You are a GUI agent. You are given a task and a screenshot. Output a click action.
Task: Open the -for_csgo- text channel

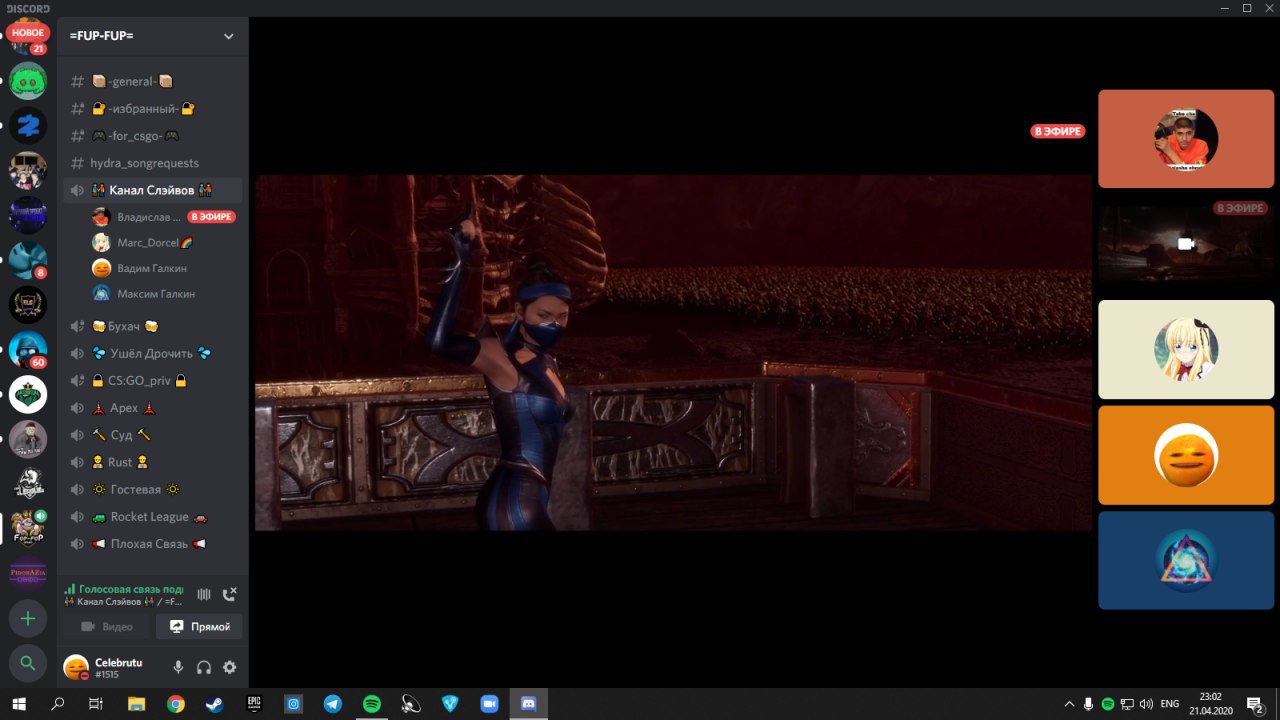152,135
